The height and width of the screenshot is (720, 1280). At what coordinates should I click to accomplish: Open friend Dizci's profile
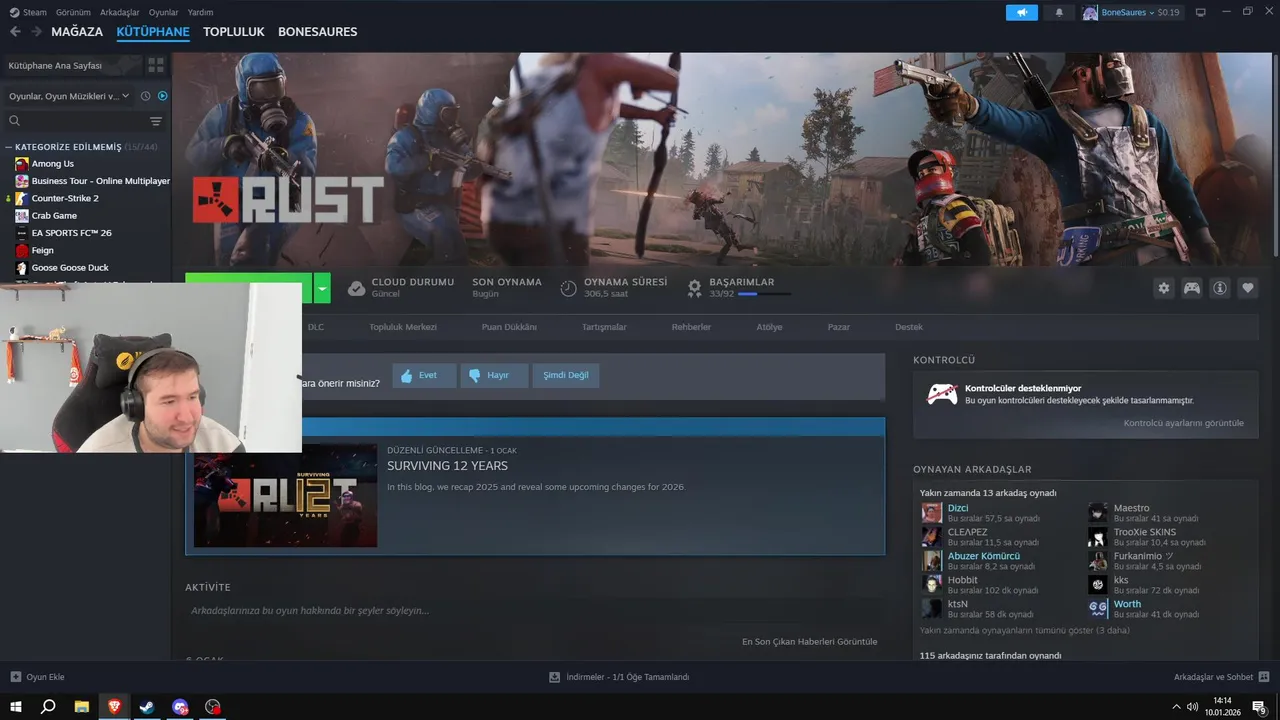(958, 508)
